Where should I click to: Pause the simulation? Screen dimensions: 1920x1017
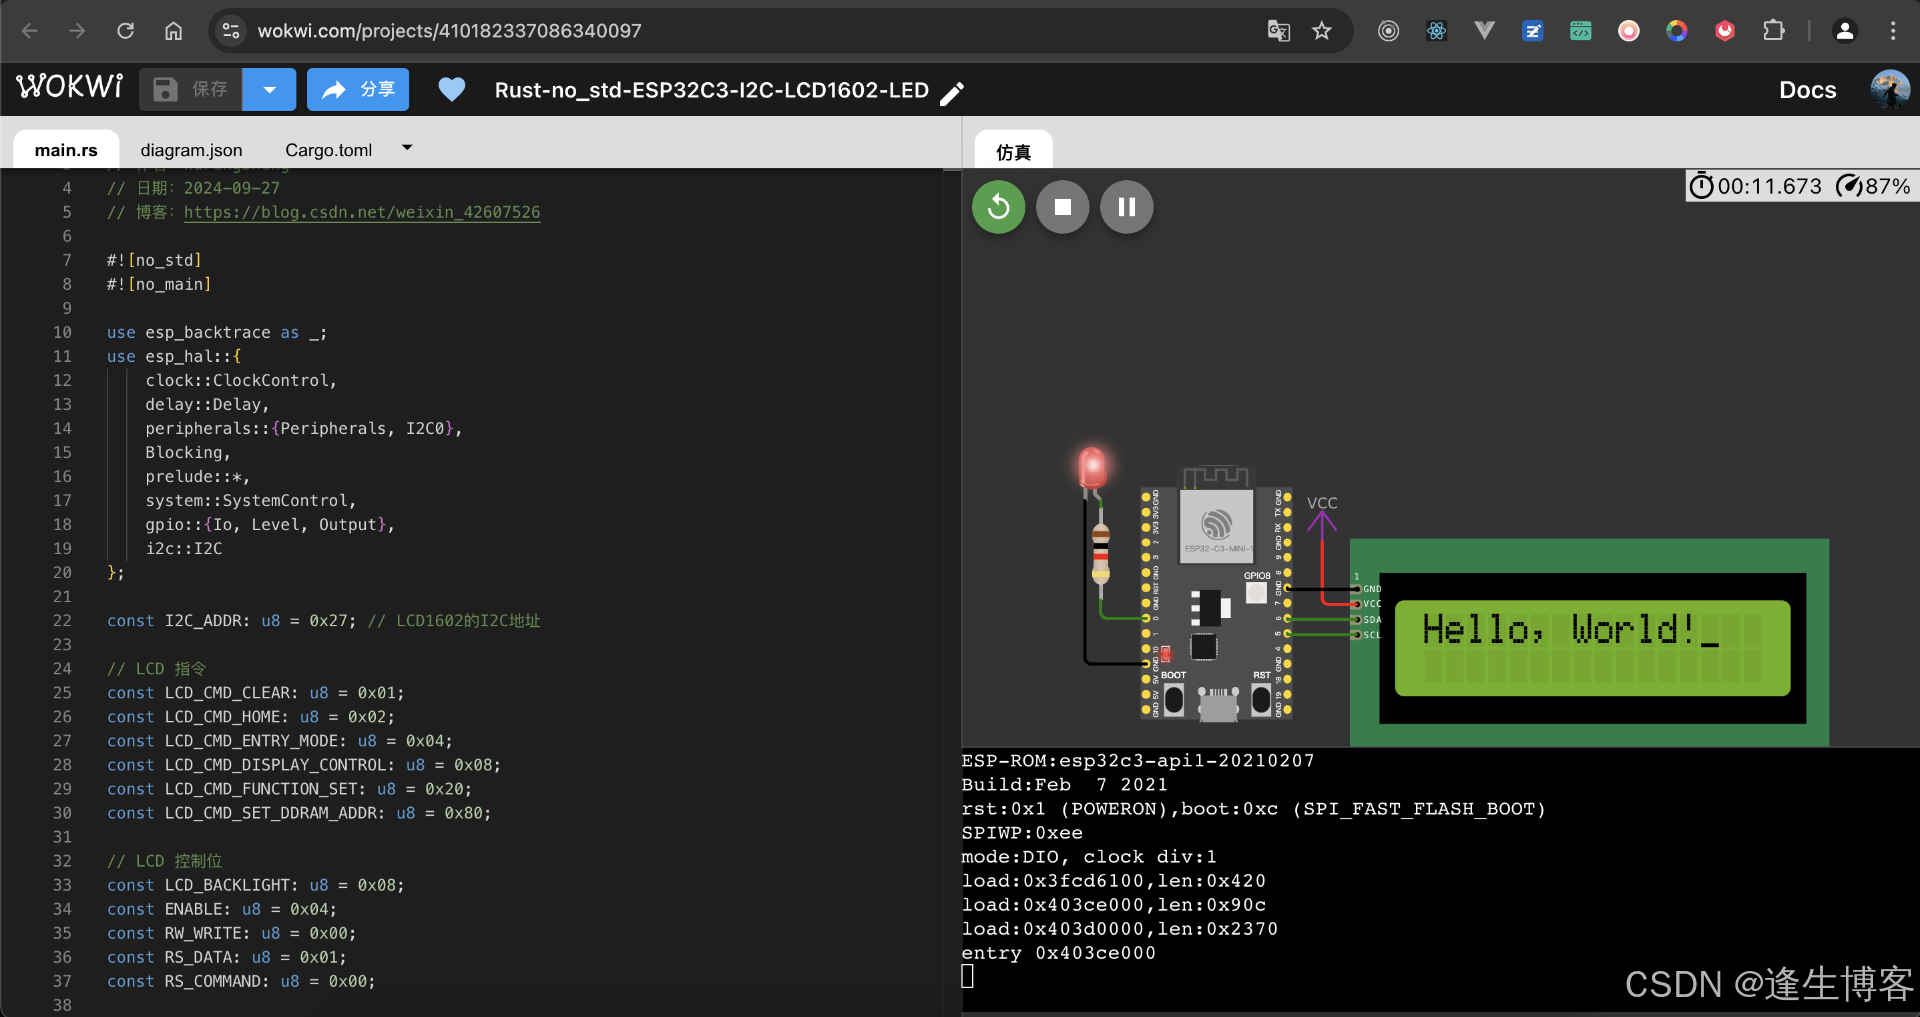[x=1126, y=207]
